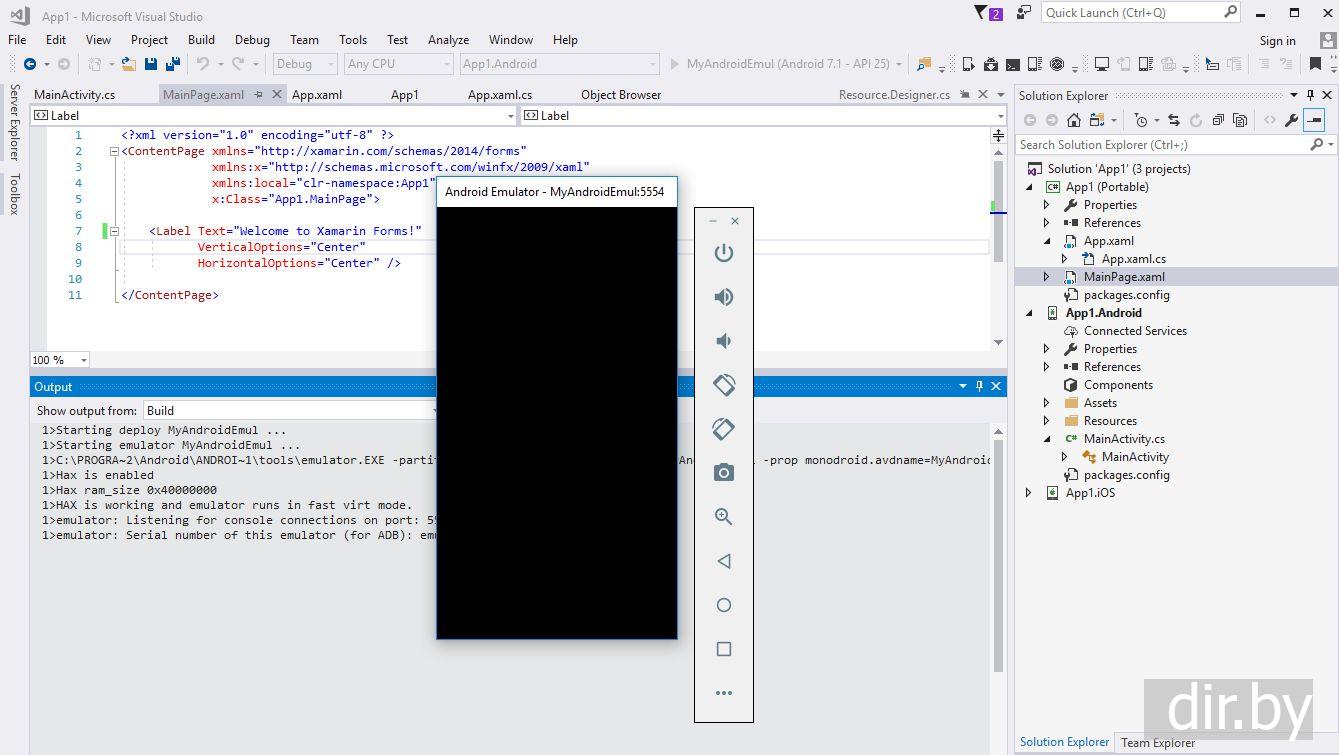The image size is (1339, 755).
Task: Click the emulator zoom magnifier icon
Action: click(x=723, y=517)
